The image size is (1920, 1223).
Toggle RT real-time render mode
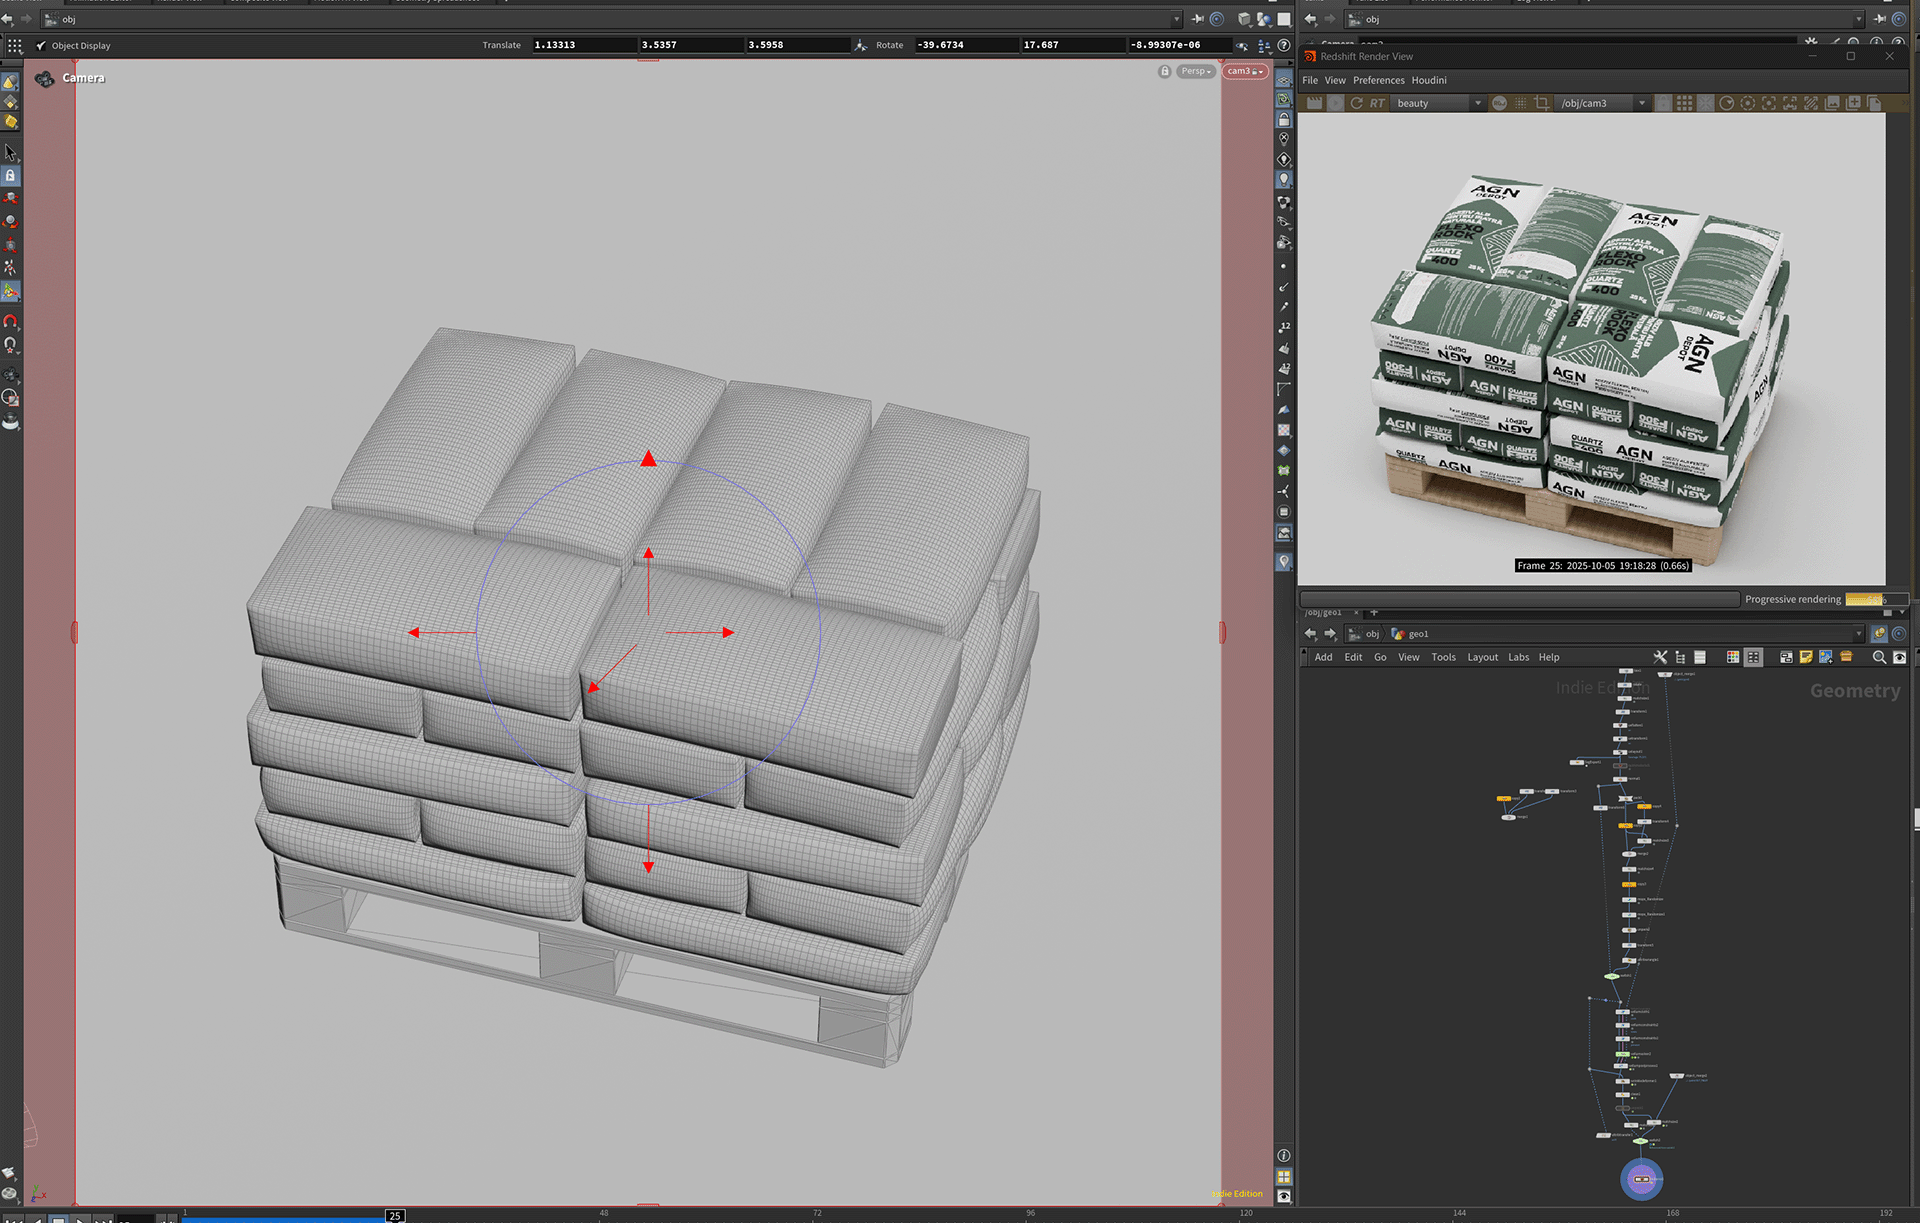point(1377,103)
